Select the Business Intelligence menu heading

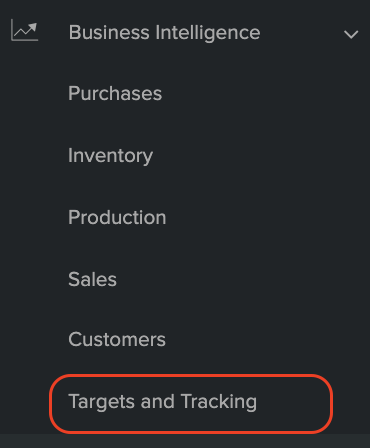164,32
